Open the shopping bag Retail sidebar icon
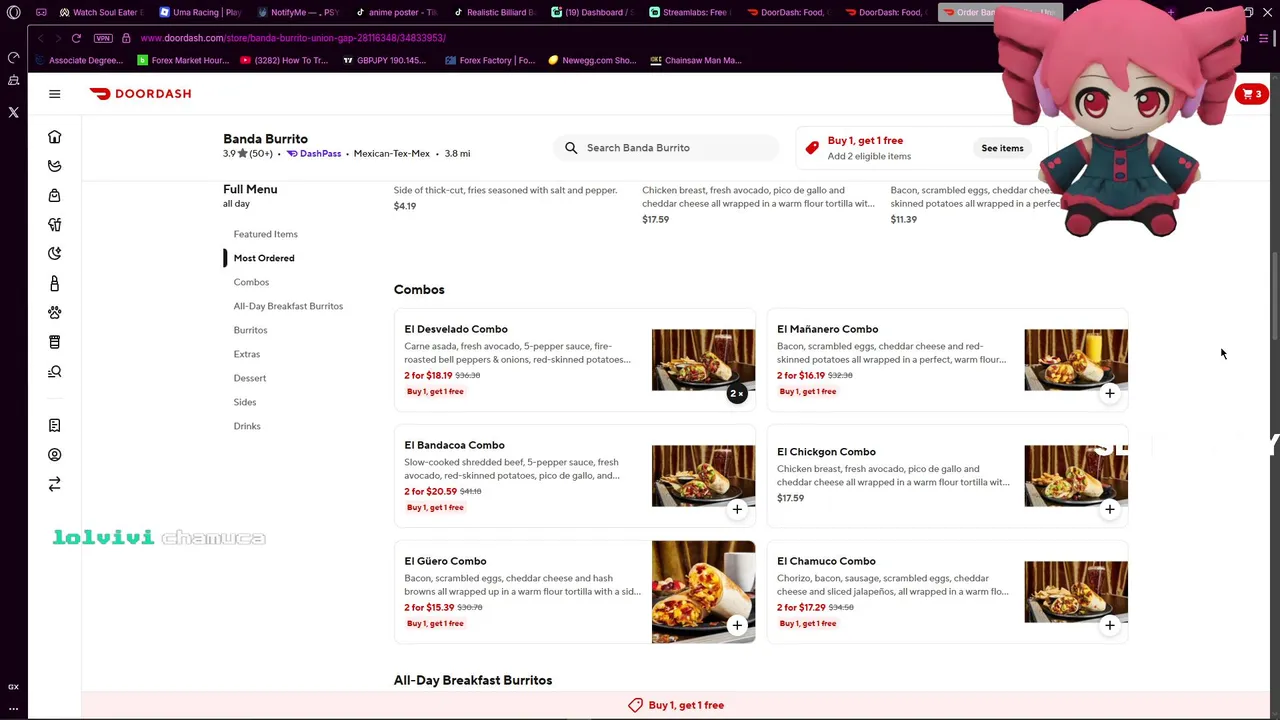Image resolution: width=1280 pixels, height=720 pixels. [55, 195]
